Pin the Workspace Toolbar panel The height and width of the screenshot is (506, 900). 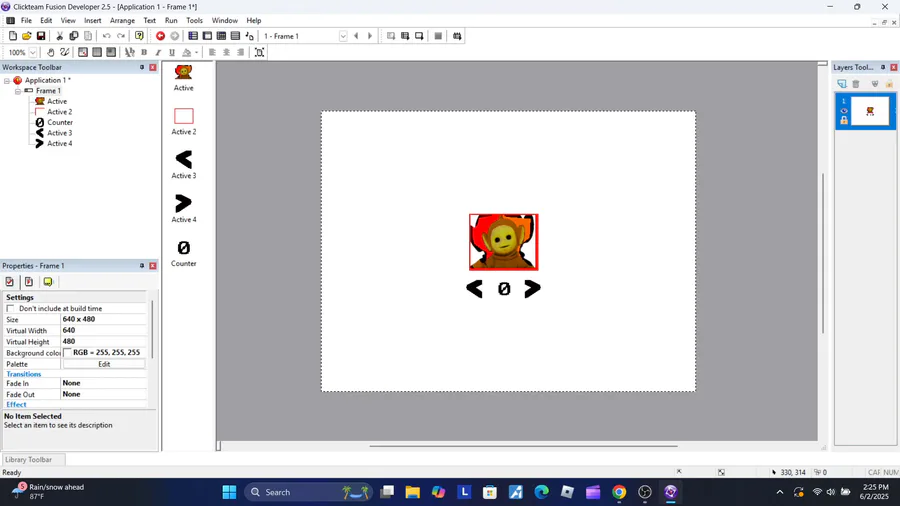(x=142, y=67)
